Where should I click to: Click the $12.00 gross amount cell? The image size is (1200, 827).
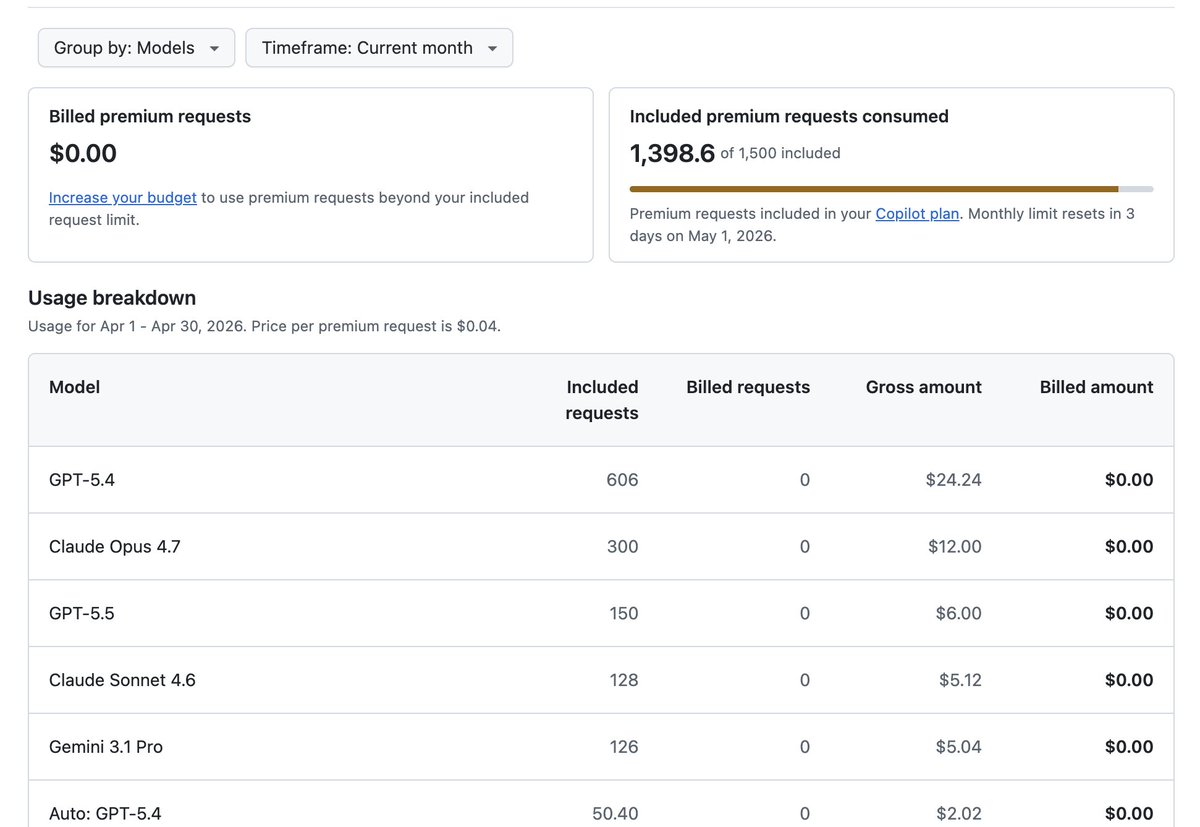point(955,547)
